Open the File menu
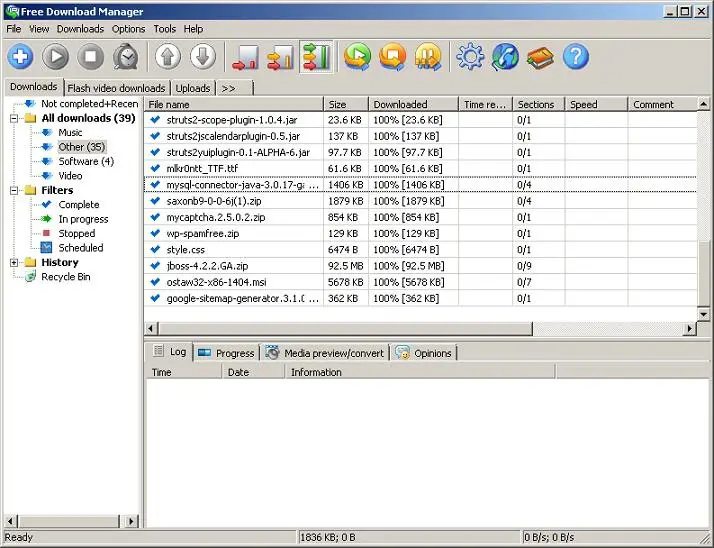Viewport: 714px width, 548px height. coord(14,29)
